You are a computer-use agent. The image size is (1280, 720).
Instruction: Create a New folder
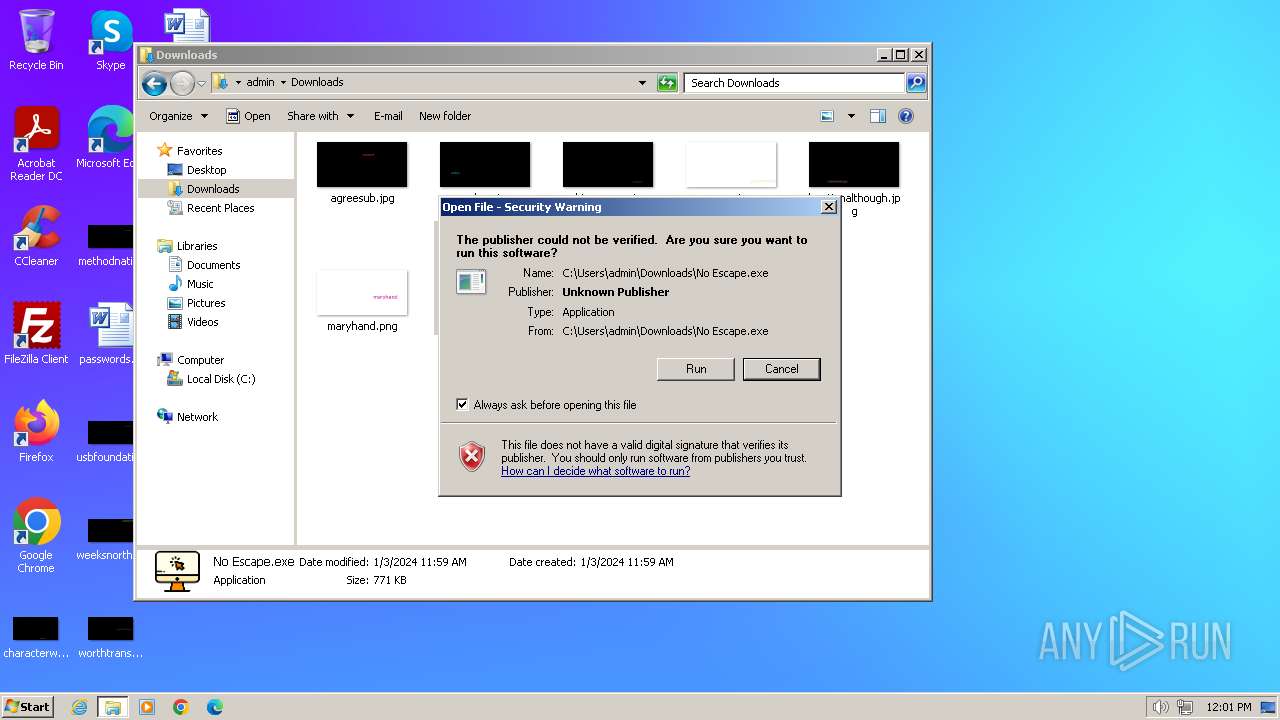coord(445,116)
